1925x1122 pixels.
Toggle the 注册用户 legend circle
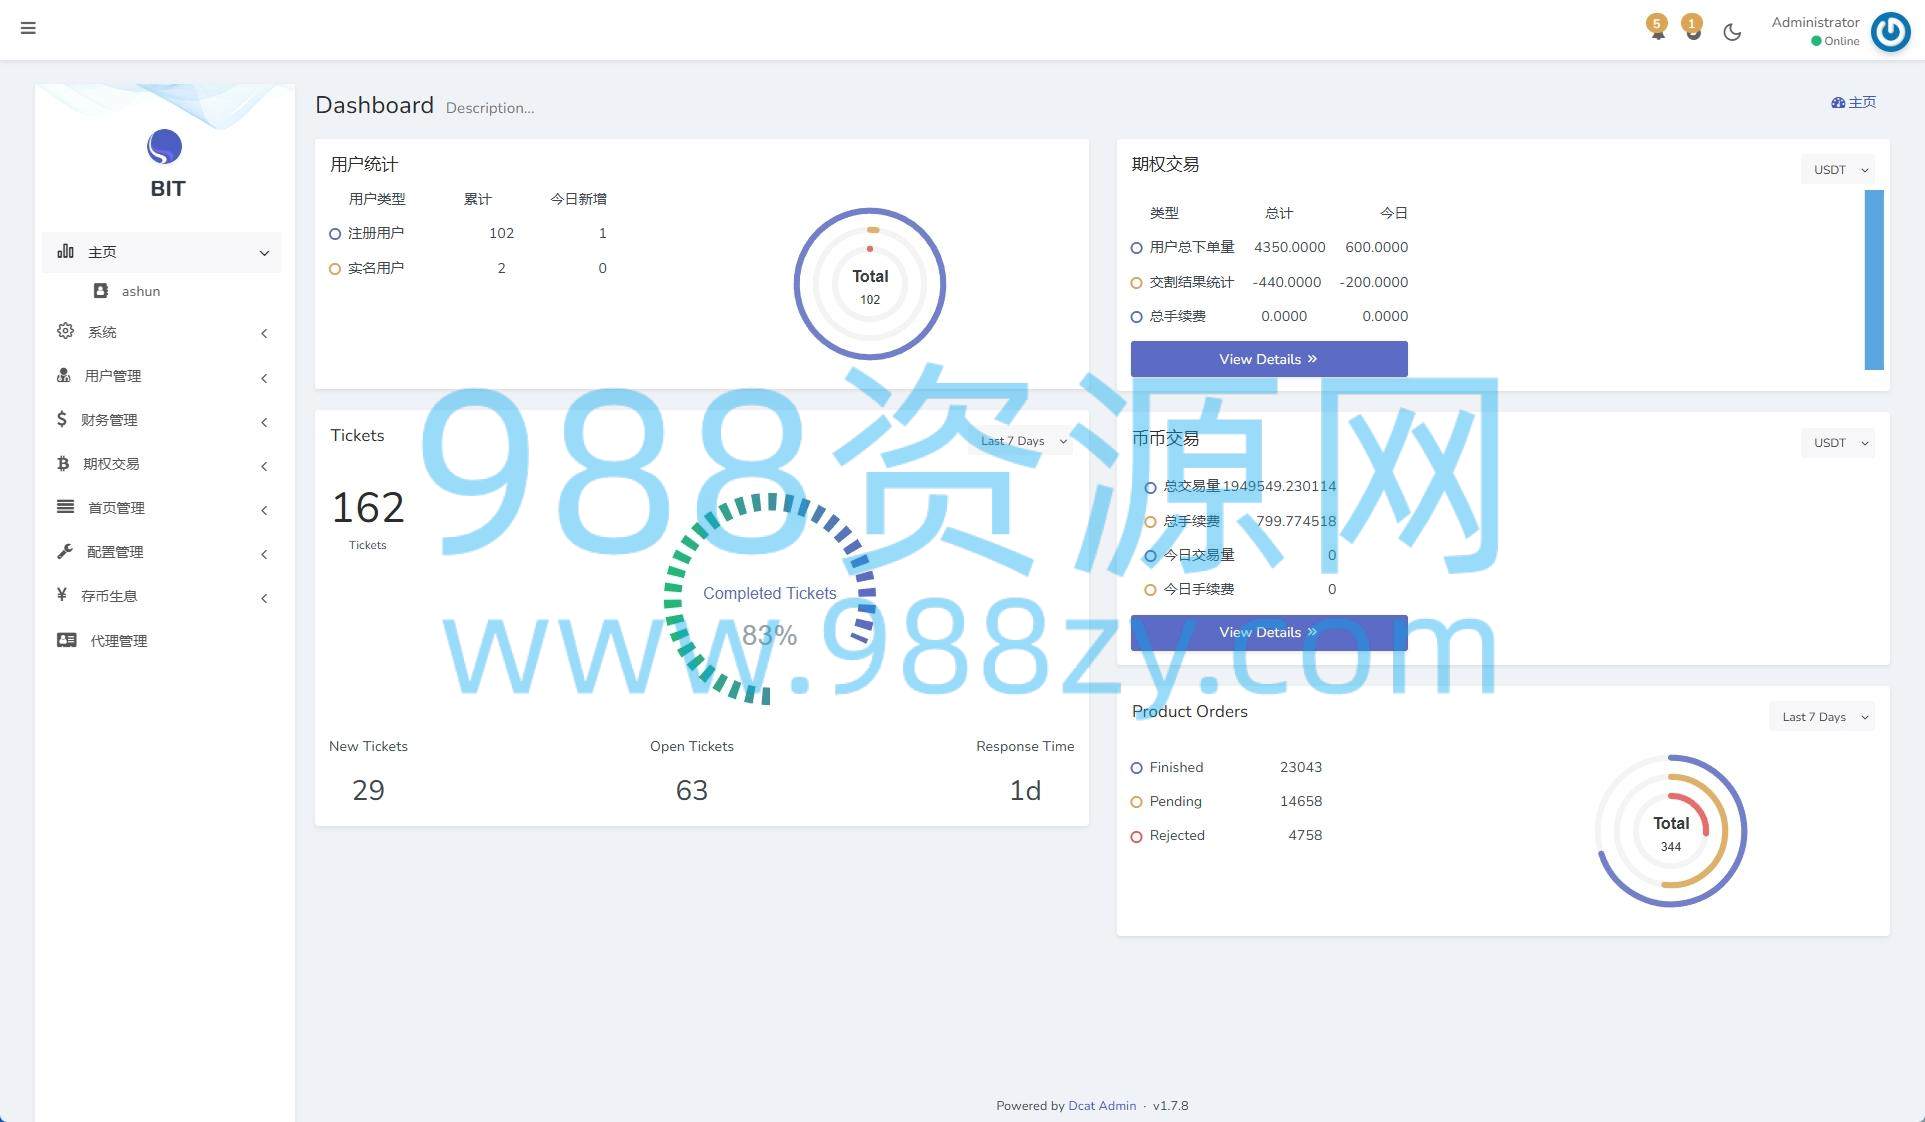pyautogui.click(x=335, y=234)
